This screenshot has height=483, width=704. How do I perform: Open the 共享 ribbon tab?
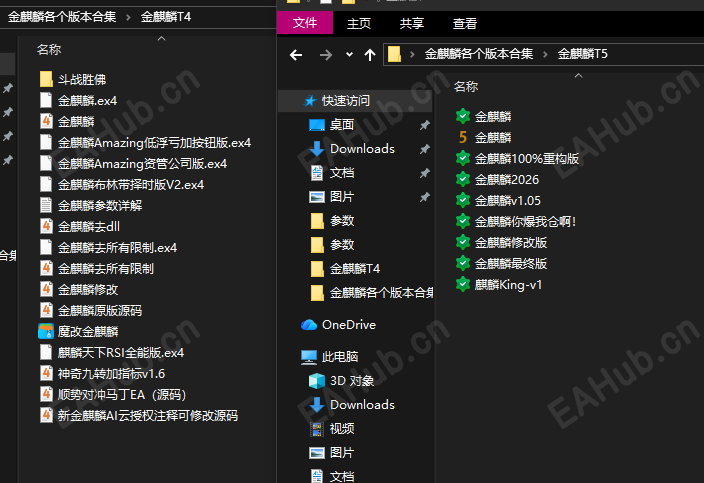pyautogui.click(x=412, y=23)
